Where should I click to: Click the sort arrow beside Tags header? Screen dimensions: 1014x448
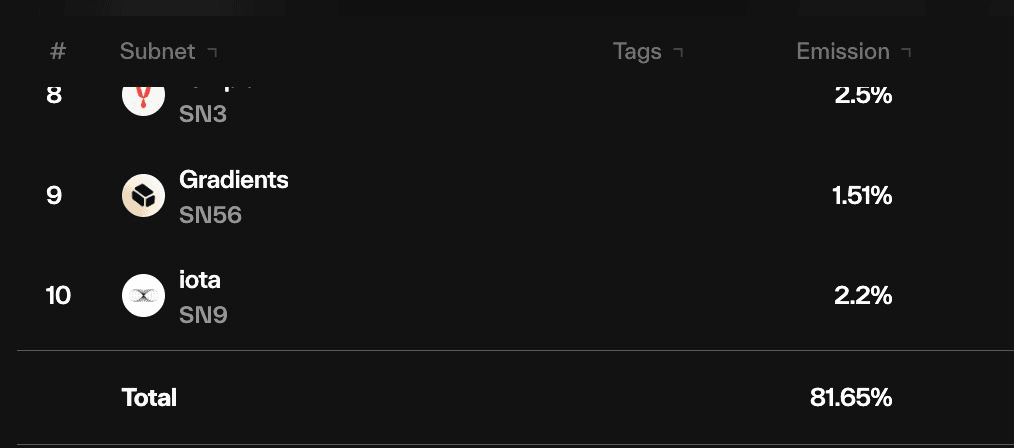[678, 52]
